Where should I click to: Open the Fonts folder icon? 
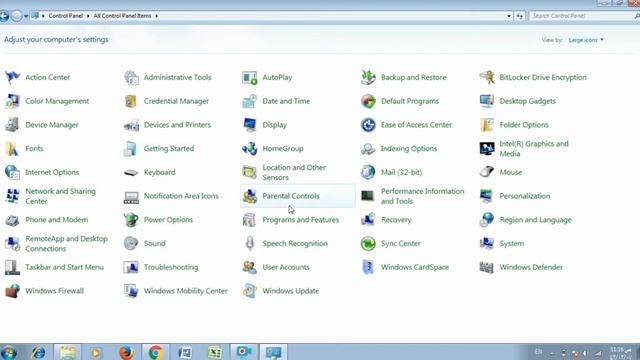(12, 149)
